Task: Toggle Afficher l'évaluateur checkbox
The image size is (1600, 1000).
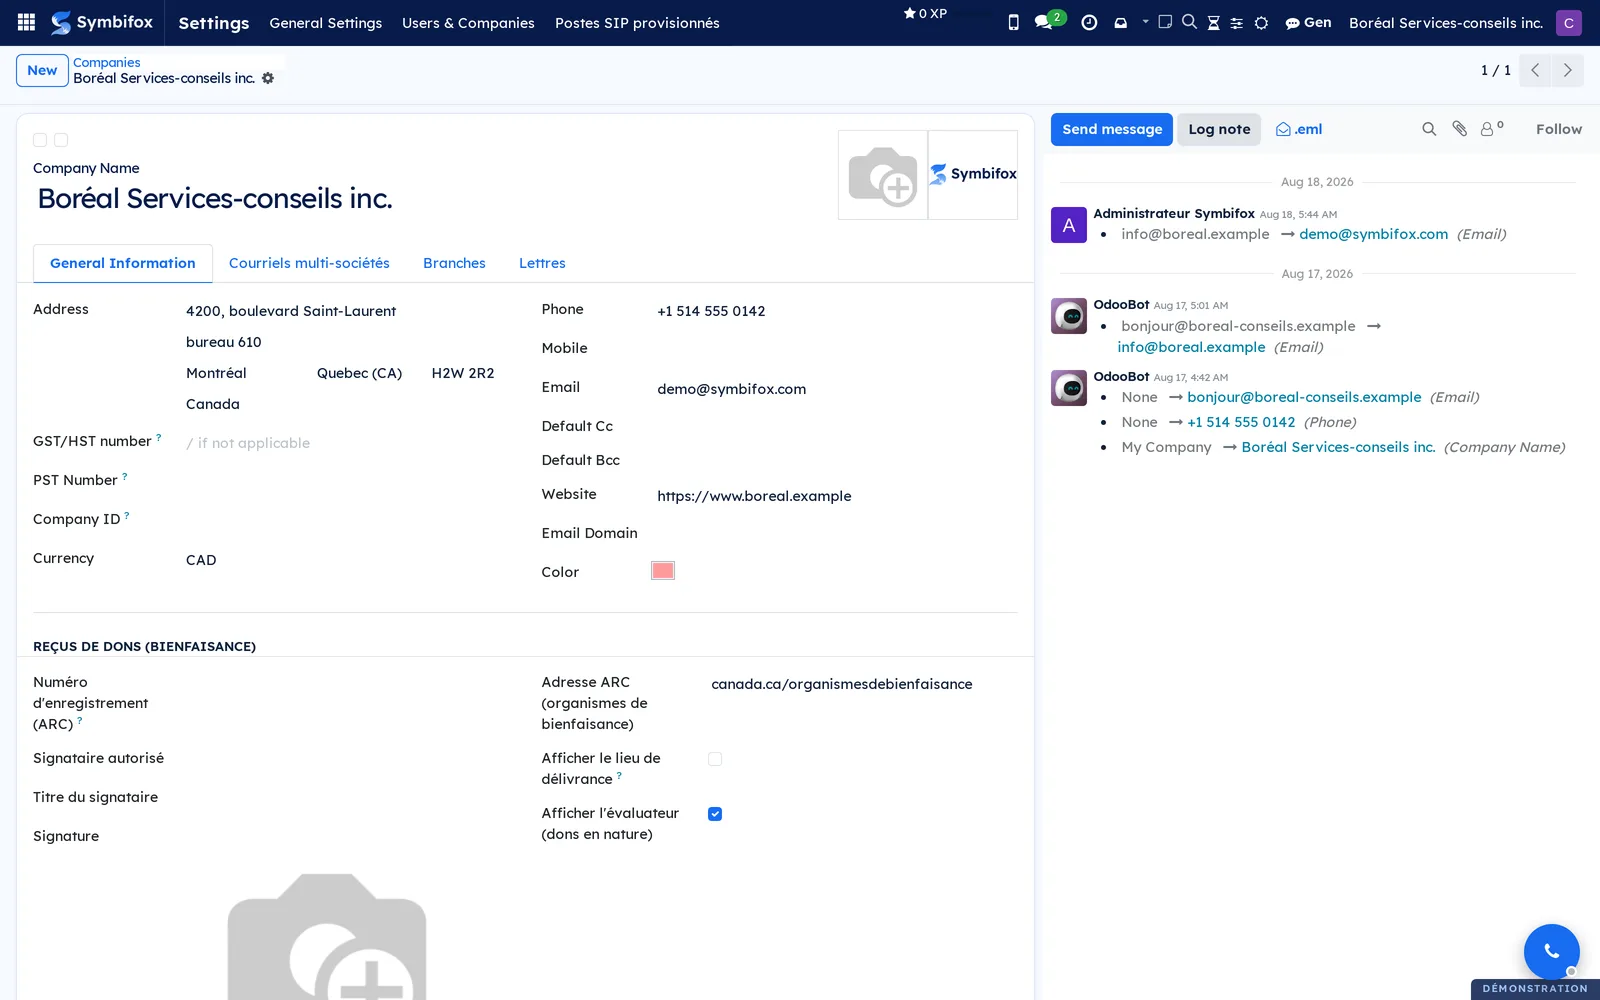Action: (715, 814)
